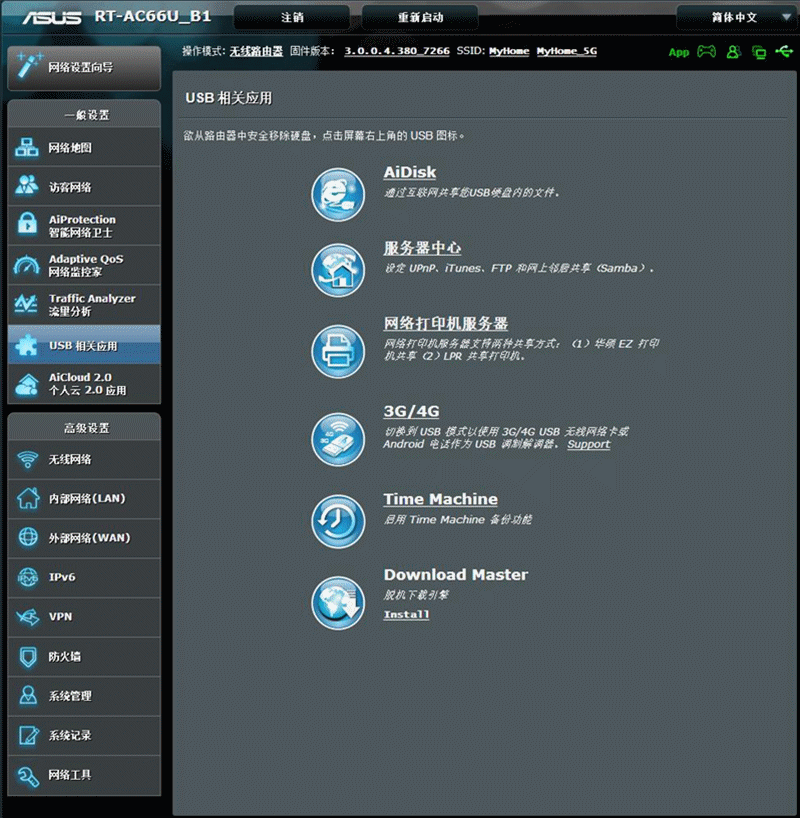Open 防火墙 firewall settings
The width and height of the screenshot is (800, 818).
pyautogui.click(x=84, y=657)
